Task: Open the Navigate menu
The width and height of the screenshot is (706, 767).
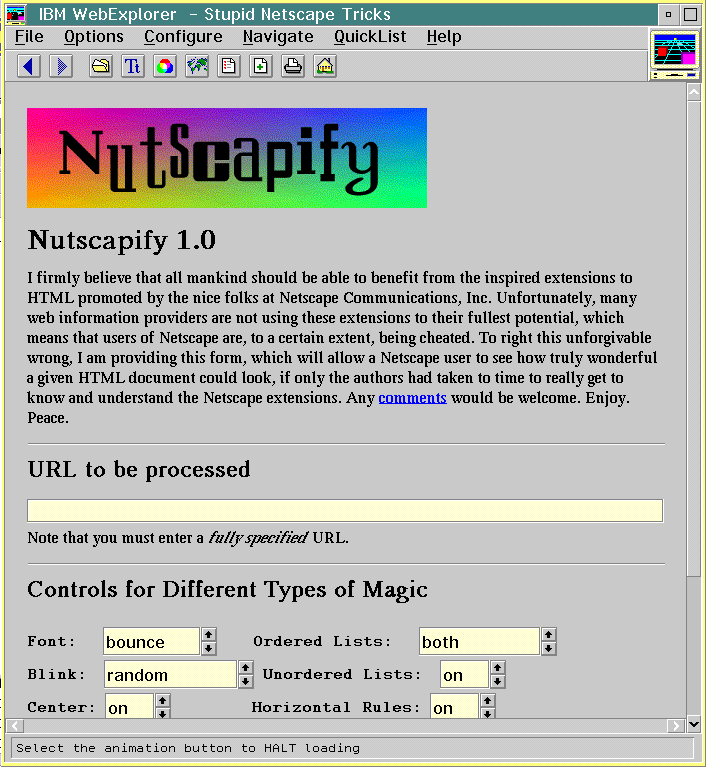Action: pos(278,37)
